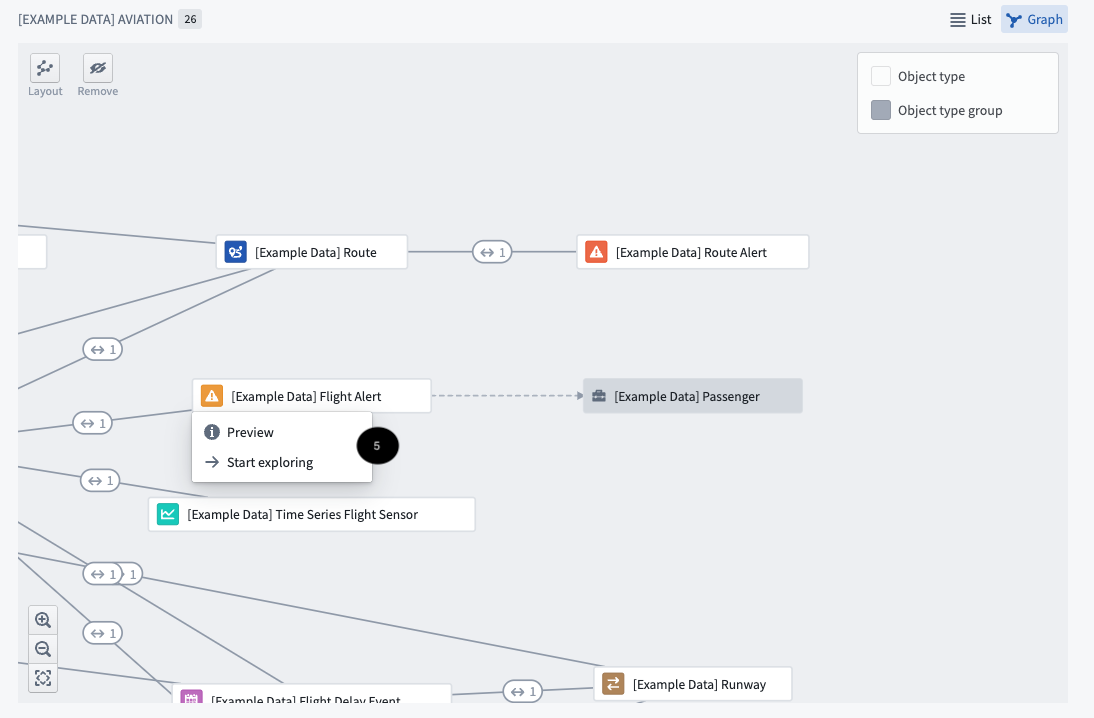The image size is (1094, 718).
Task: Click the Object type group legend swatch
Action: click(x=881, y=110)
